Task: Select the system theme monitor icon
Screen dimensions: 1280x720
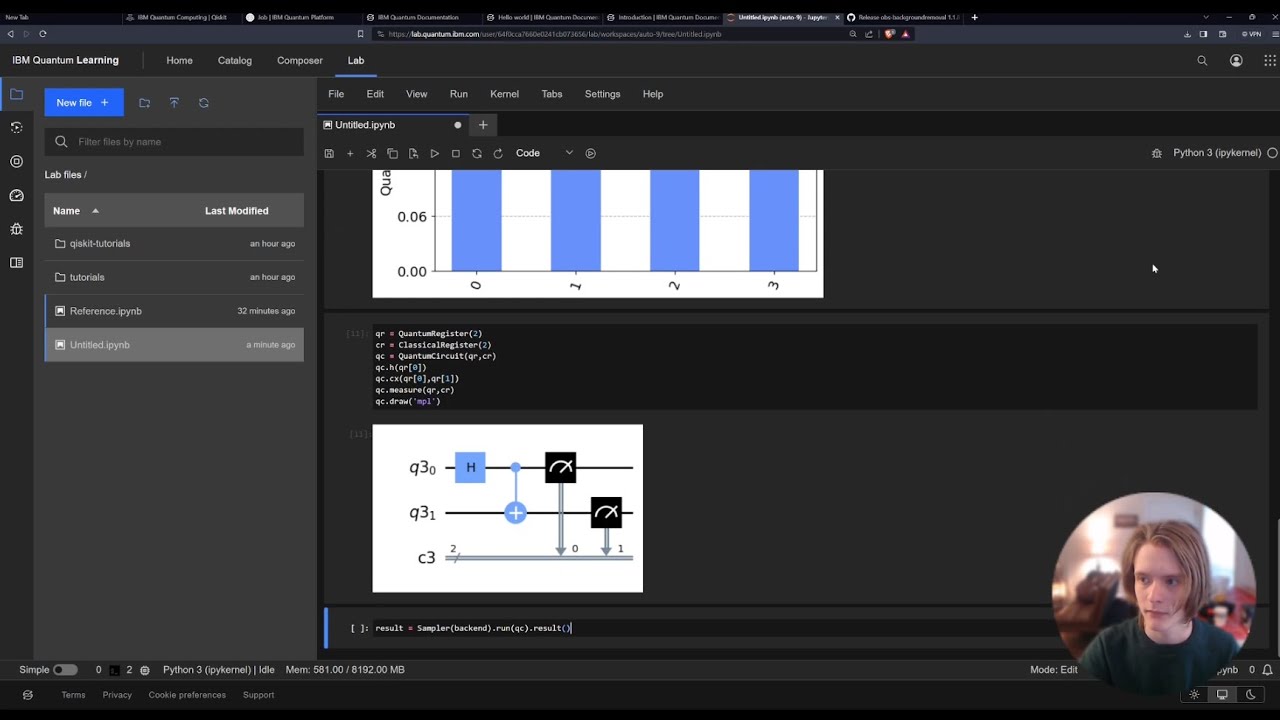Action: point(1222,695)
